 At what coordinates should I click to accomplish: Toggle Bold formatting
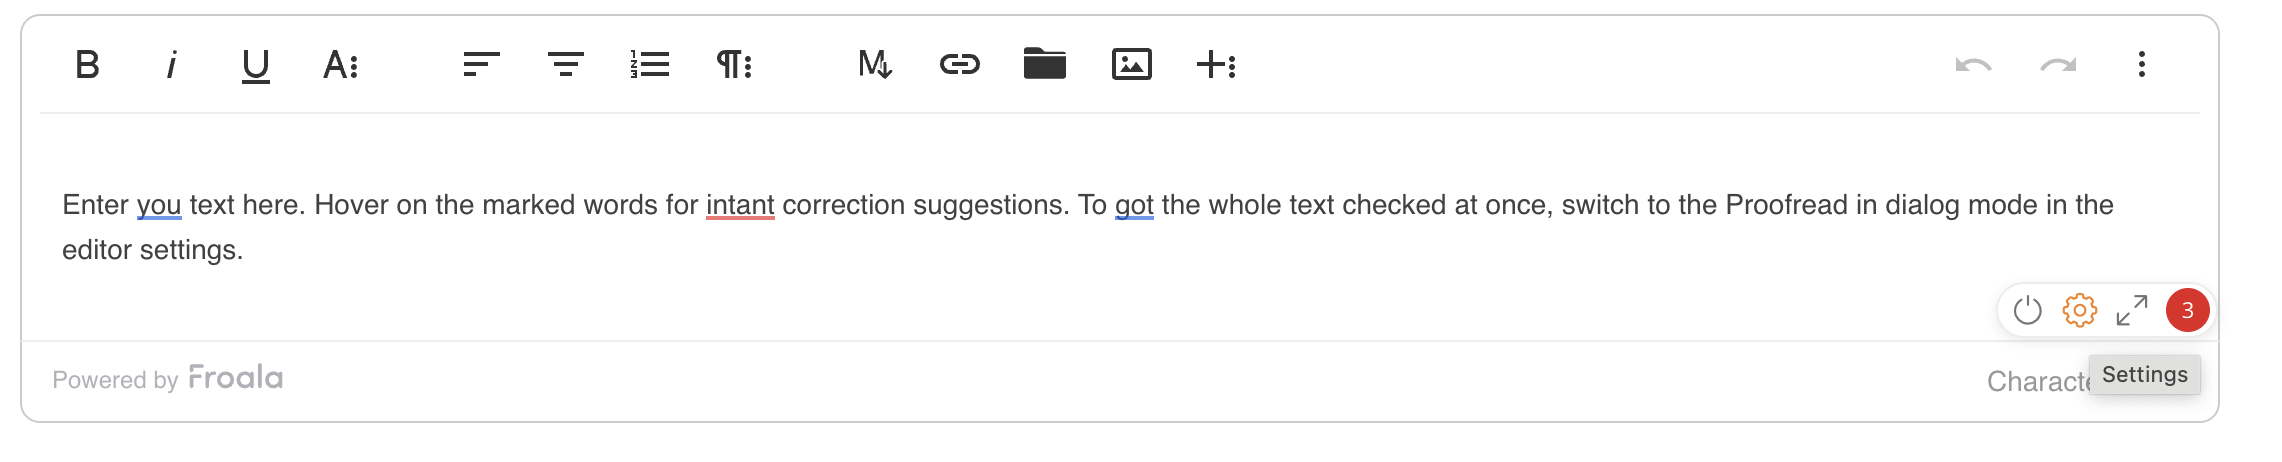click(x=87, y=65)
